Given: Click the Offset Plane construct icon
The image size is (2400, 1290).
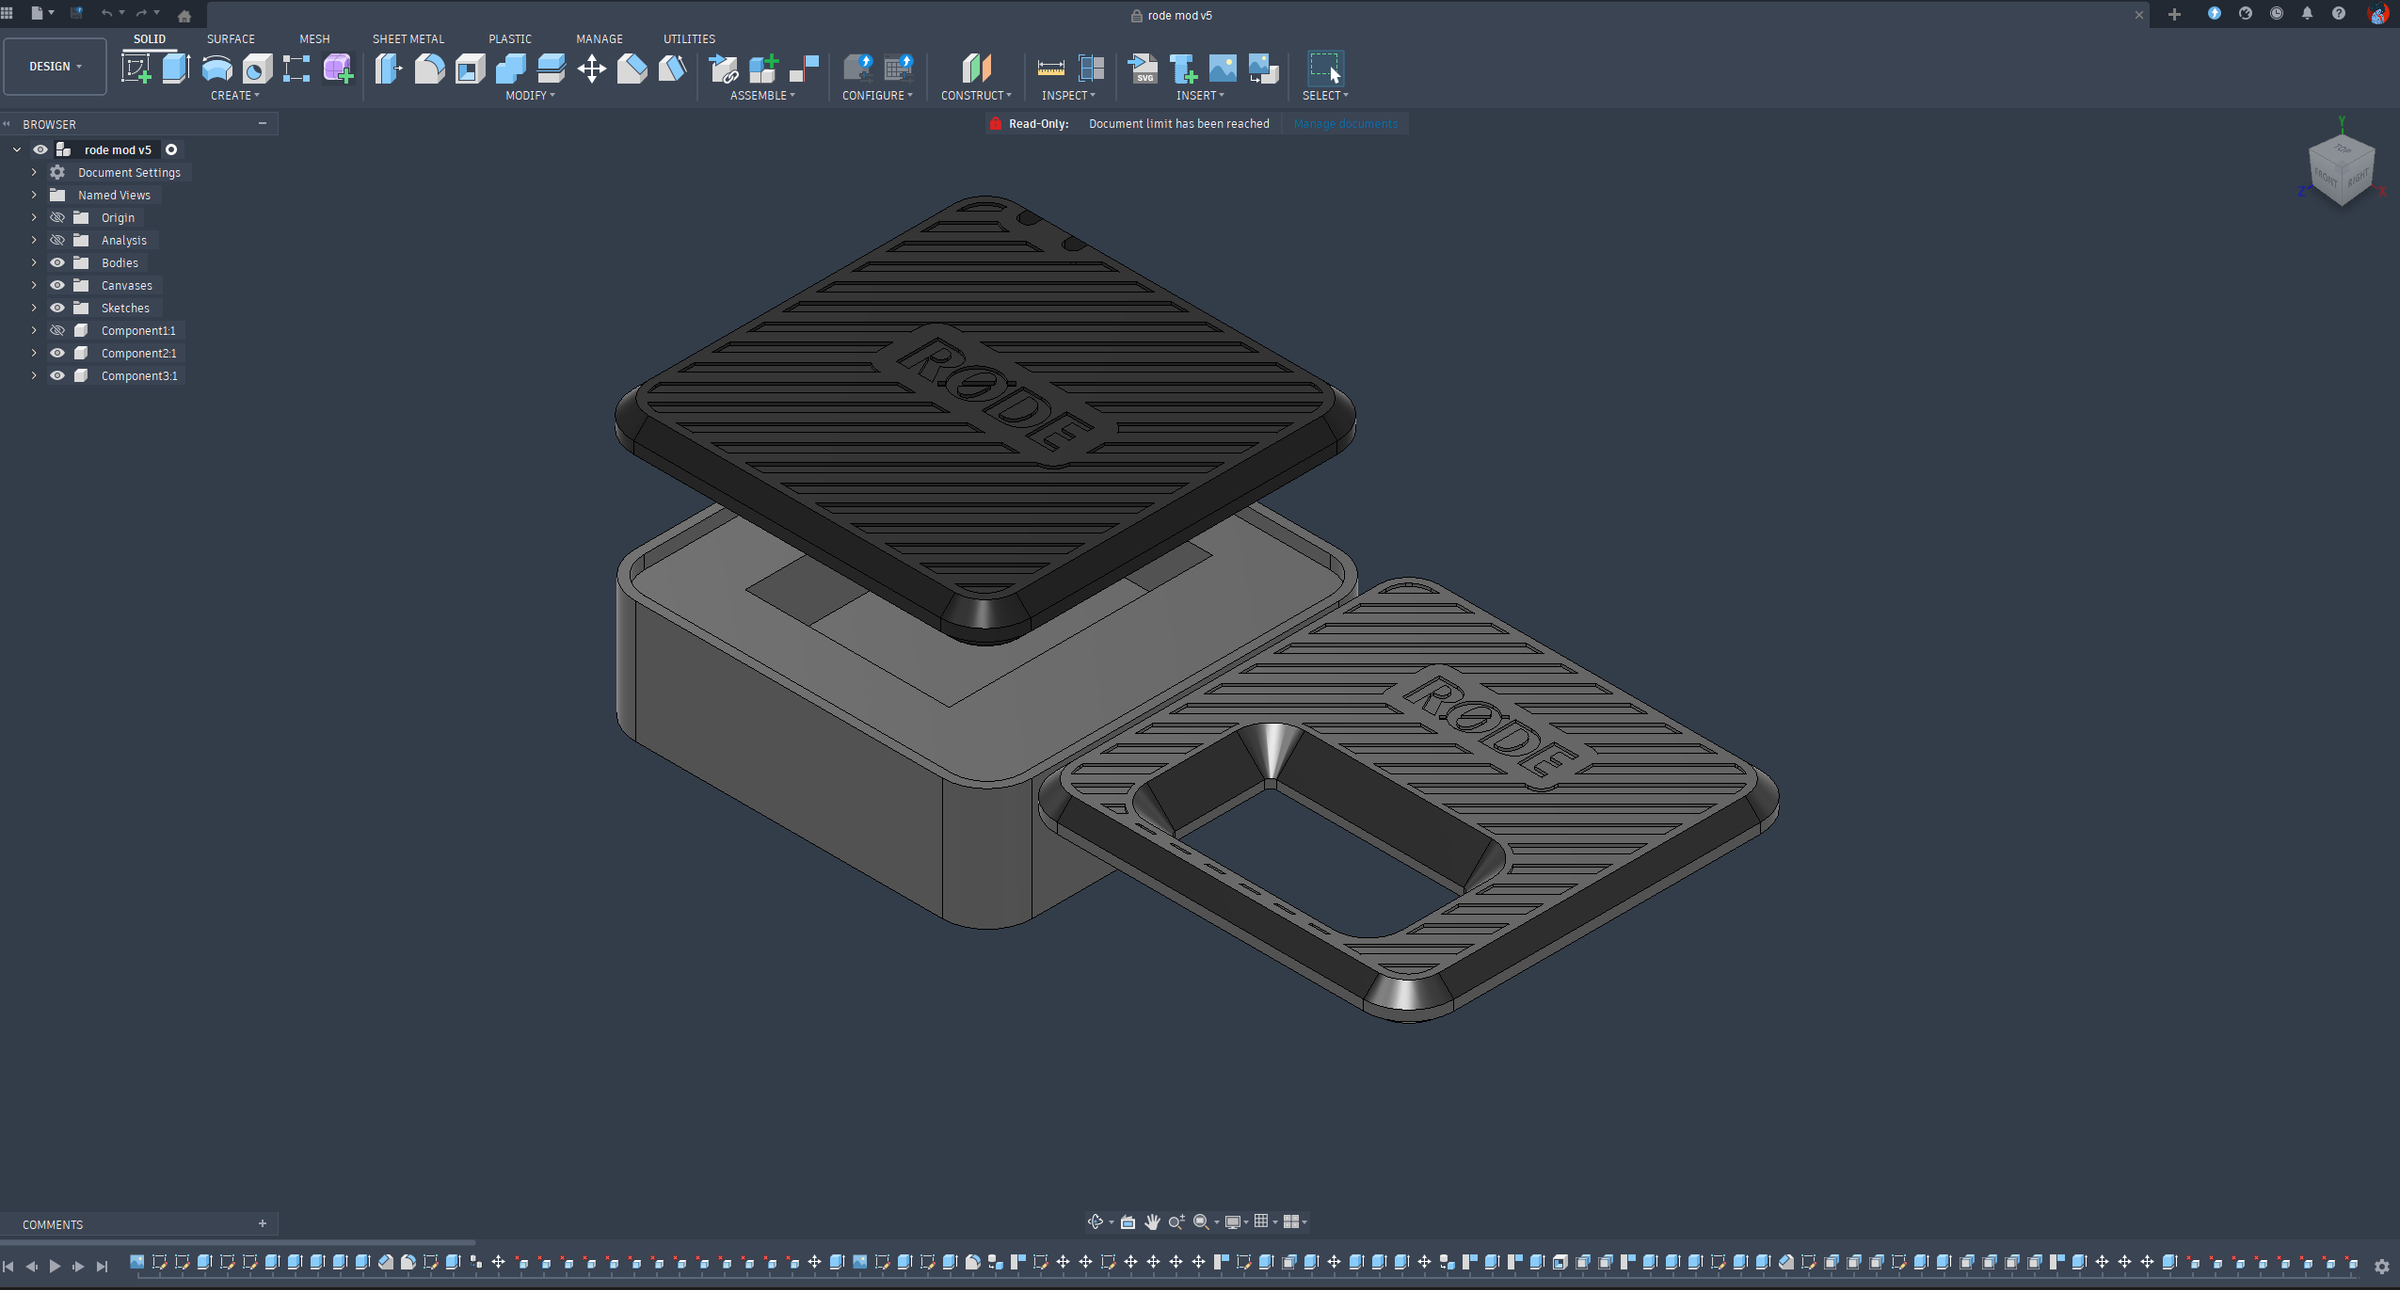Looking at the screenshot, I should [976, 69].
